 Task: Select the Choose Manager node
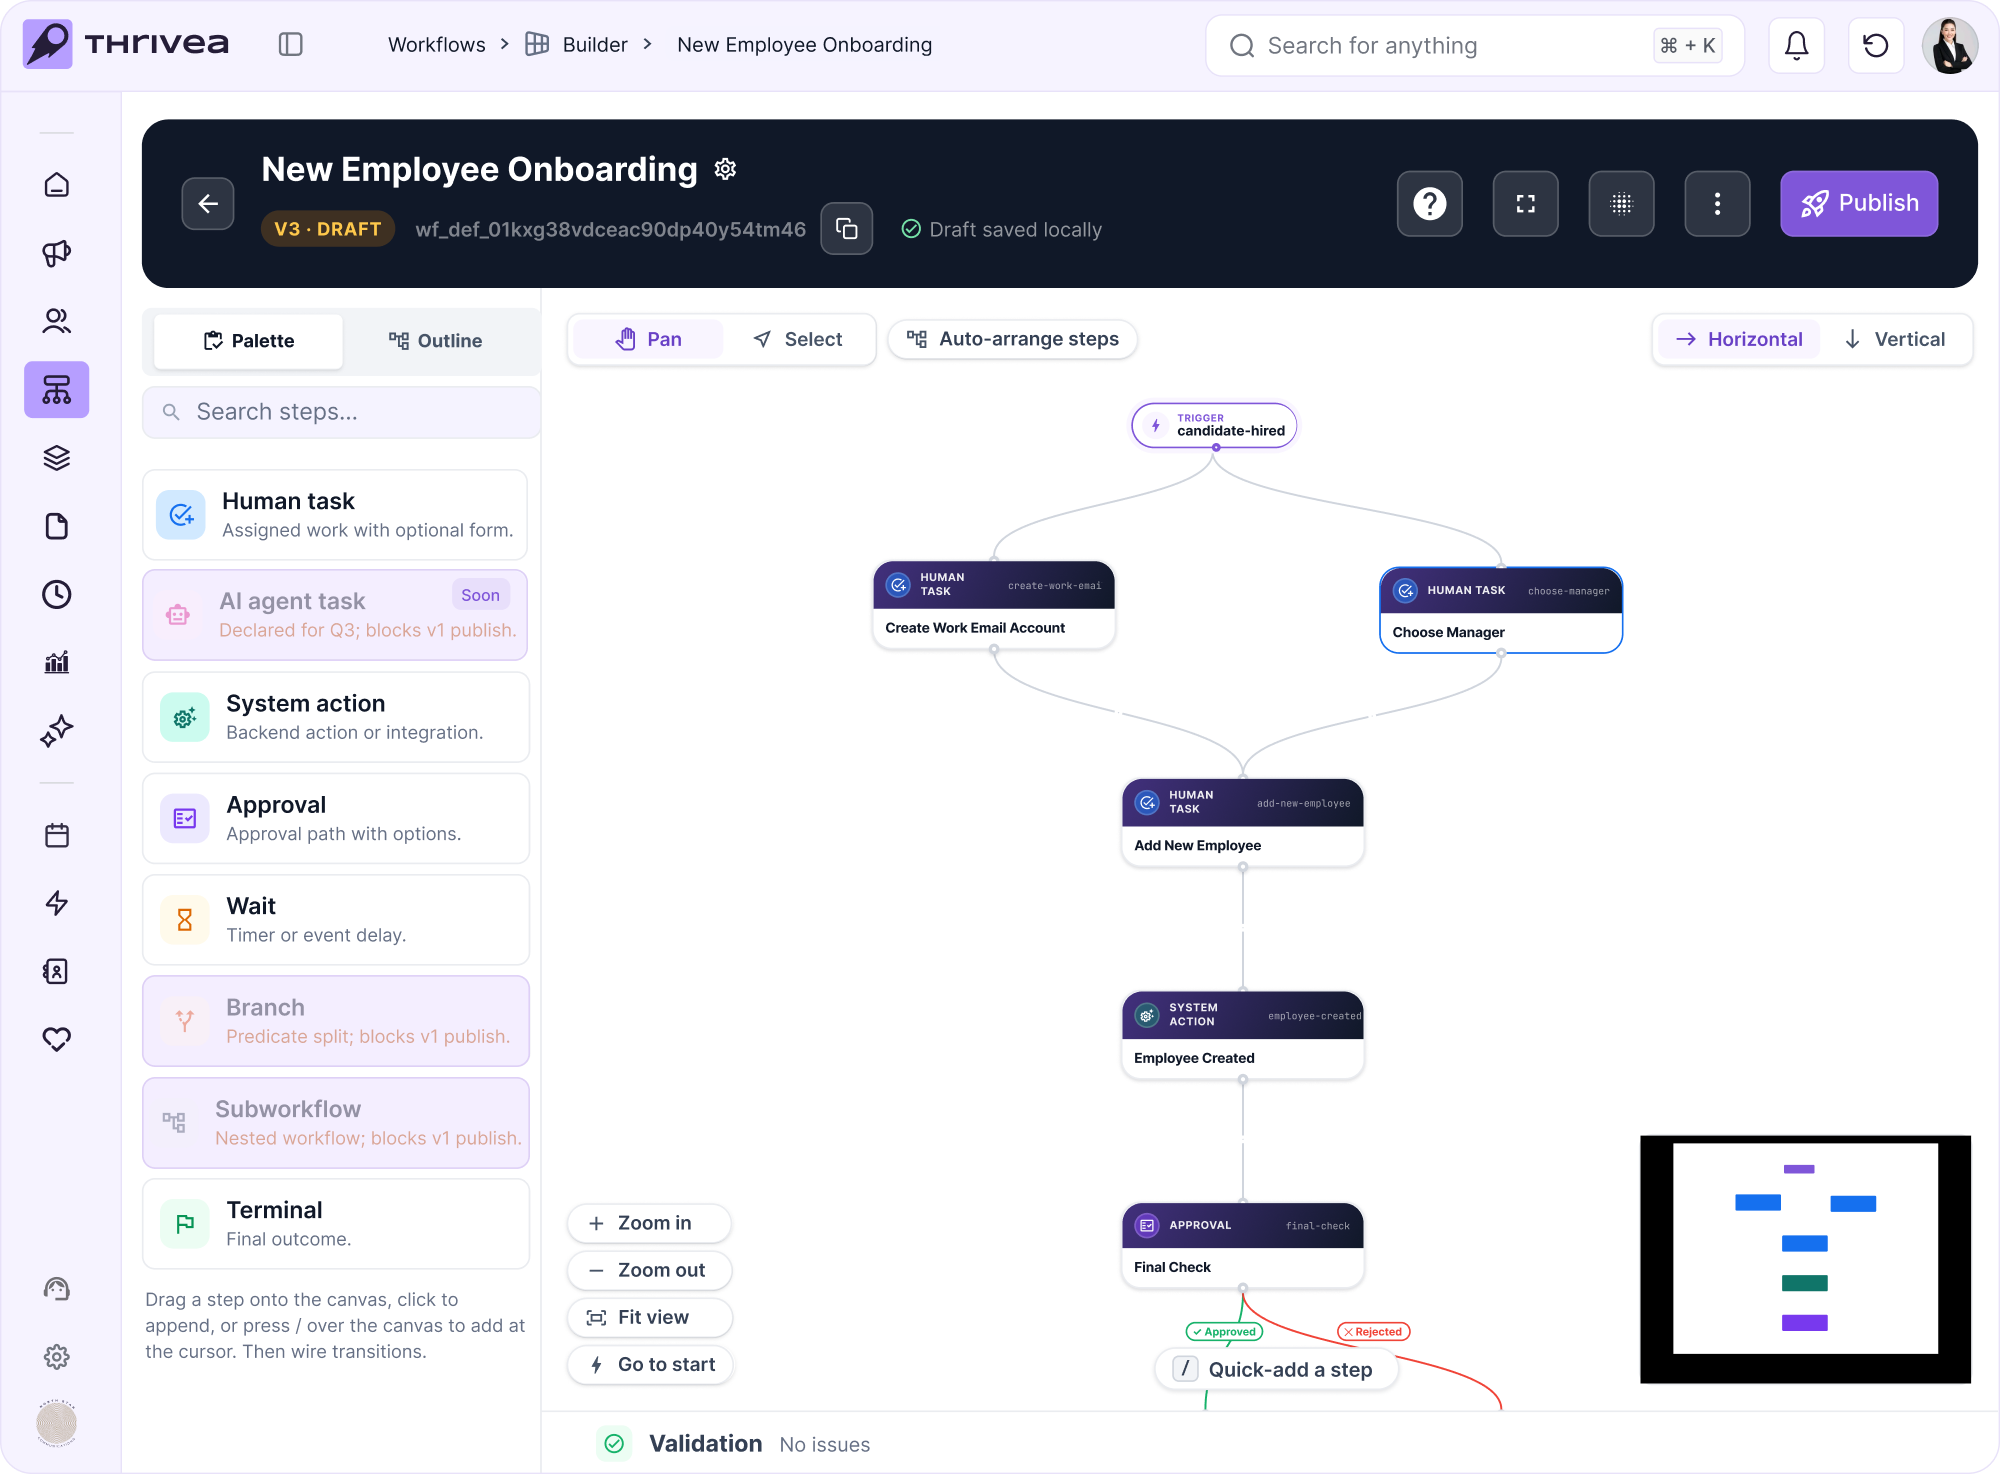1501,610
